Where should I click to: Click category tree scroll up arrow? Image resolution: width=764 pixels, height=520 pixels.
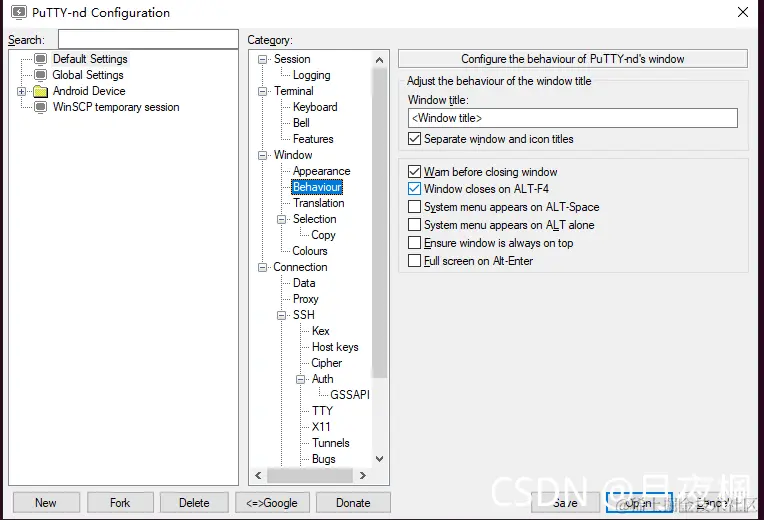pyautogui.click(x=380, y=60)
